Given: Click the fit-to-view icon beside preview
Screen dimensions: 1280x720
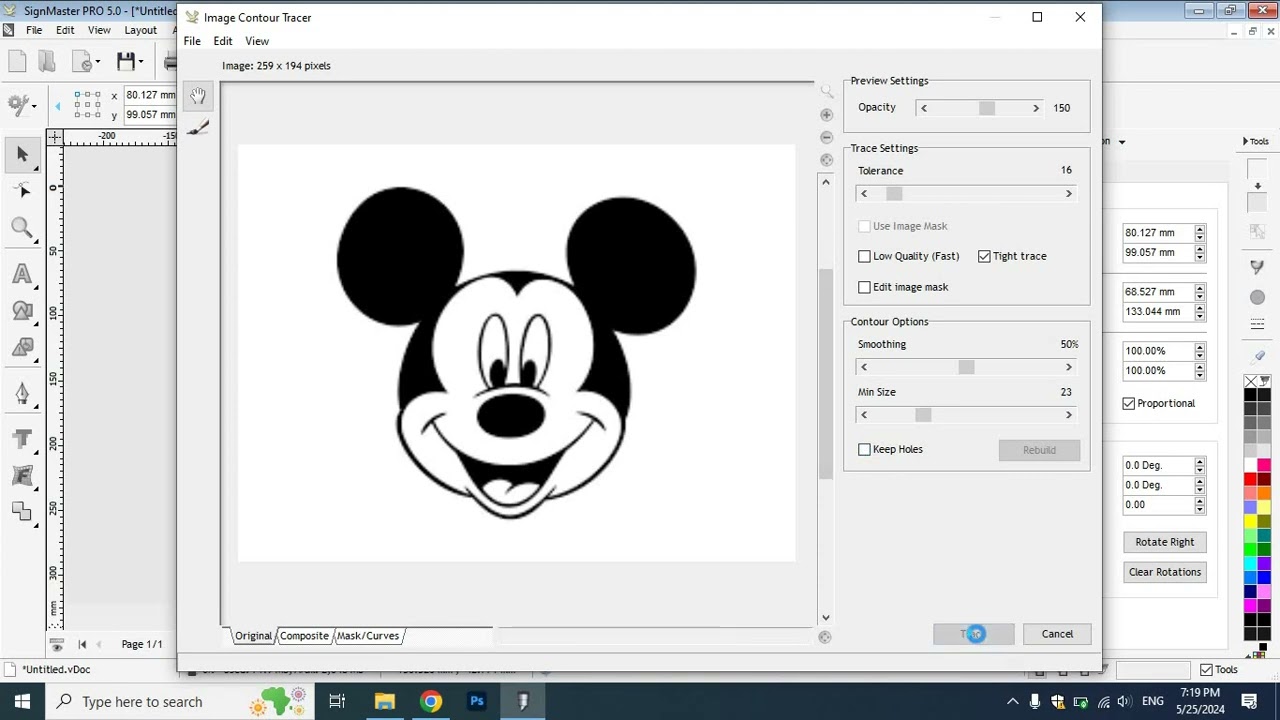Looking at the screenshot, I should (826, 160).
